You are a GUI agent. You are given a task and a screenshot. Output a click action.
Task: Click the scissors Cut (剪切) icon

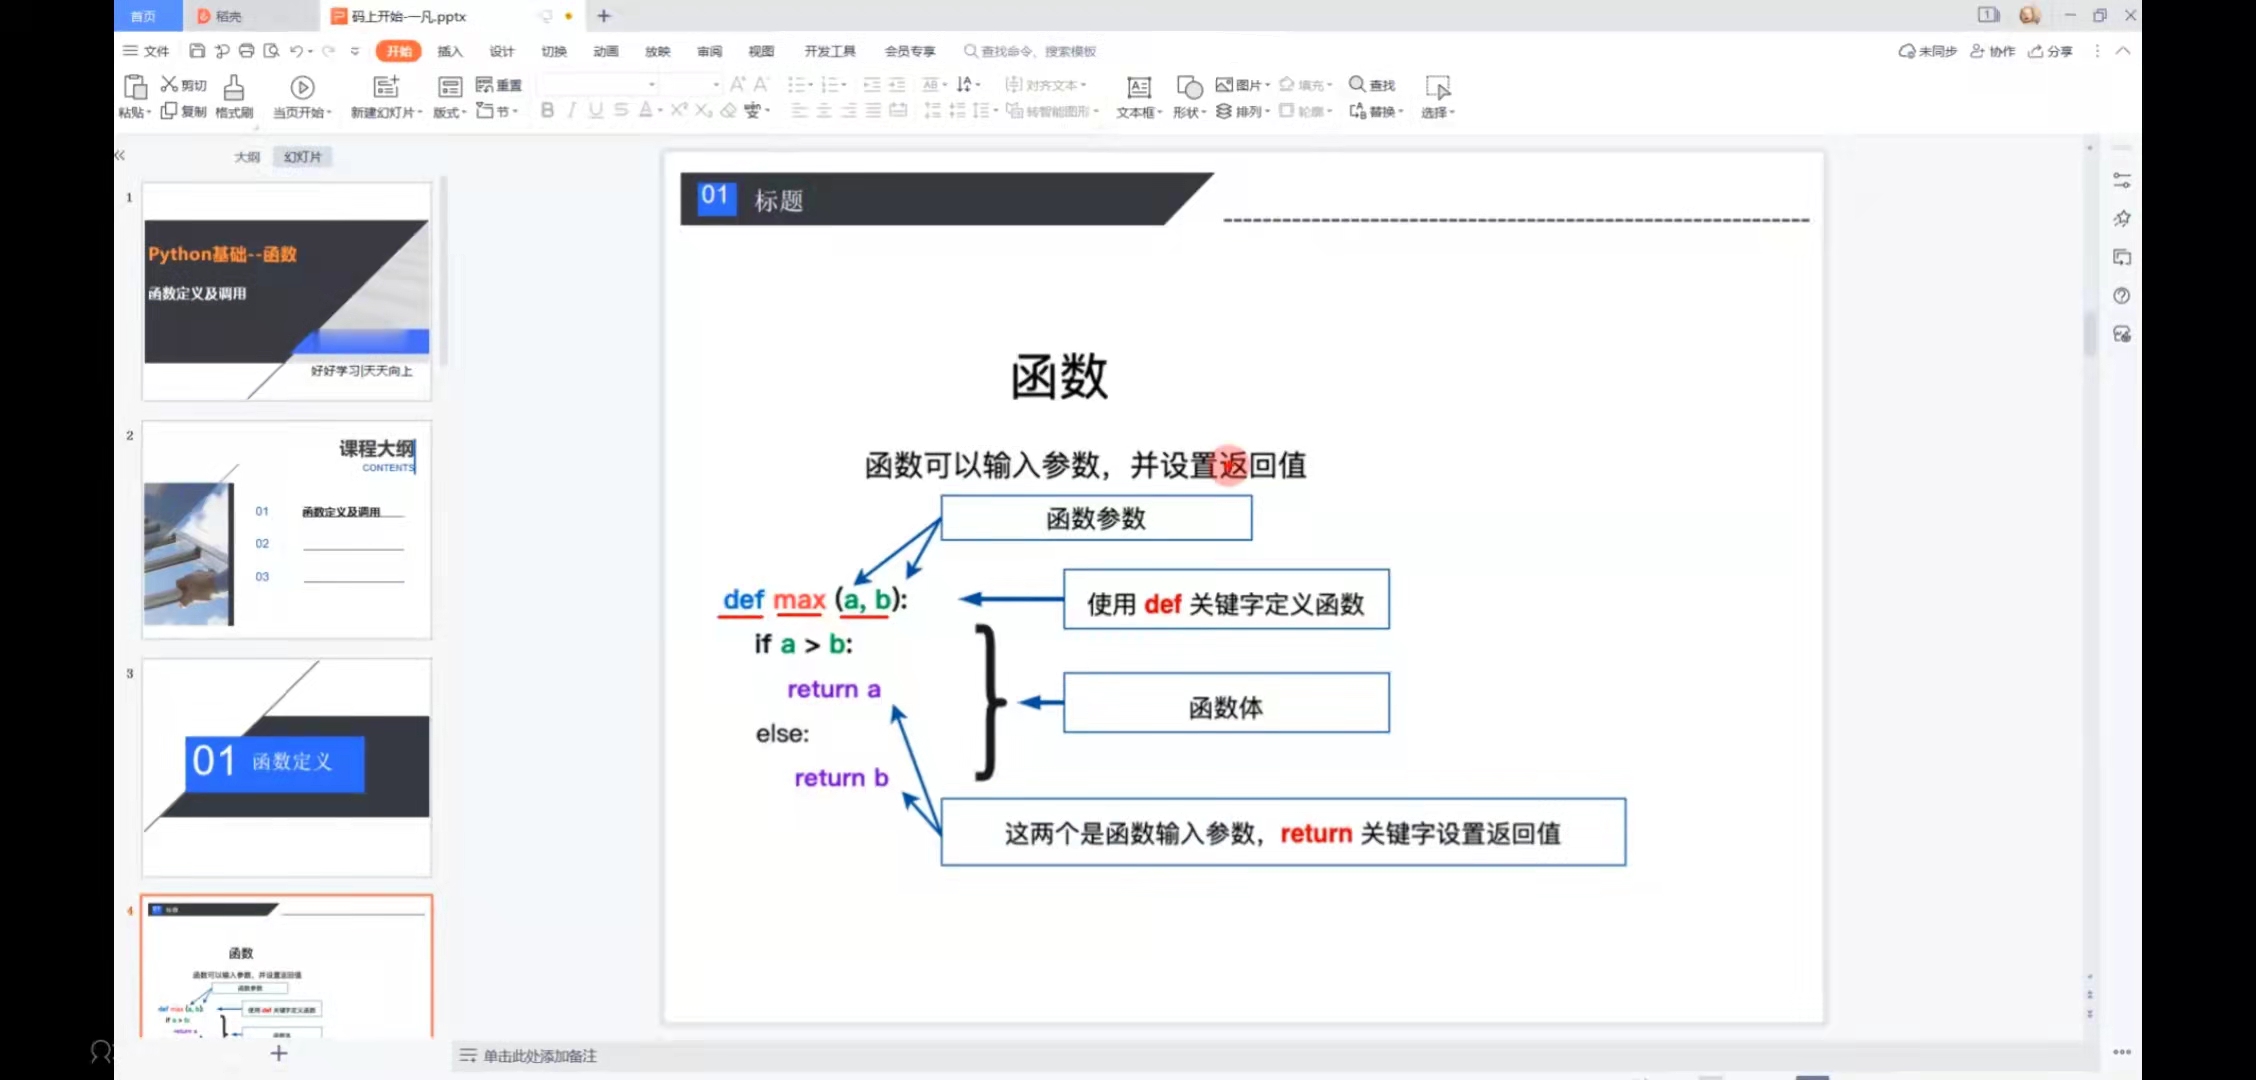coord(170,85)
